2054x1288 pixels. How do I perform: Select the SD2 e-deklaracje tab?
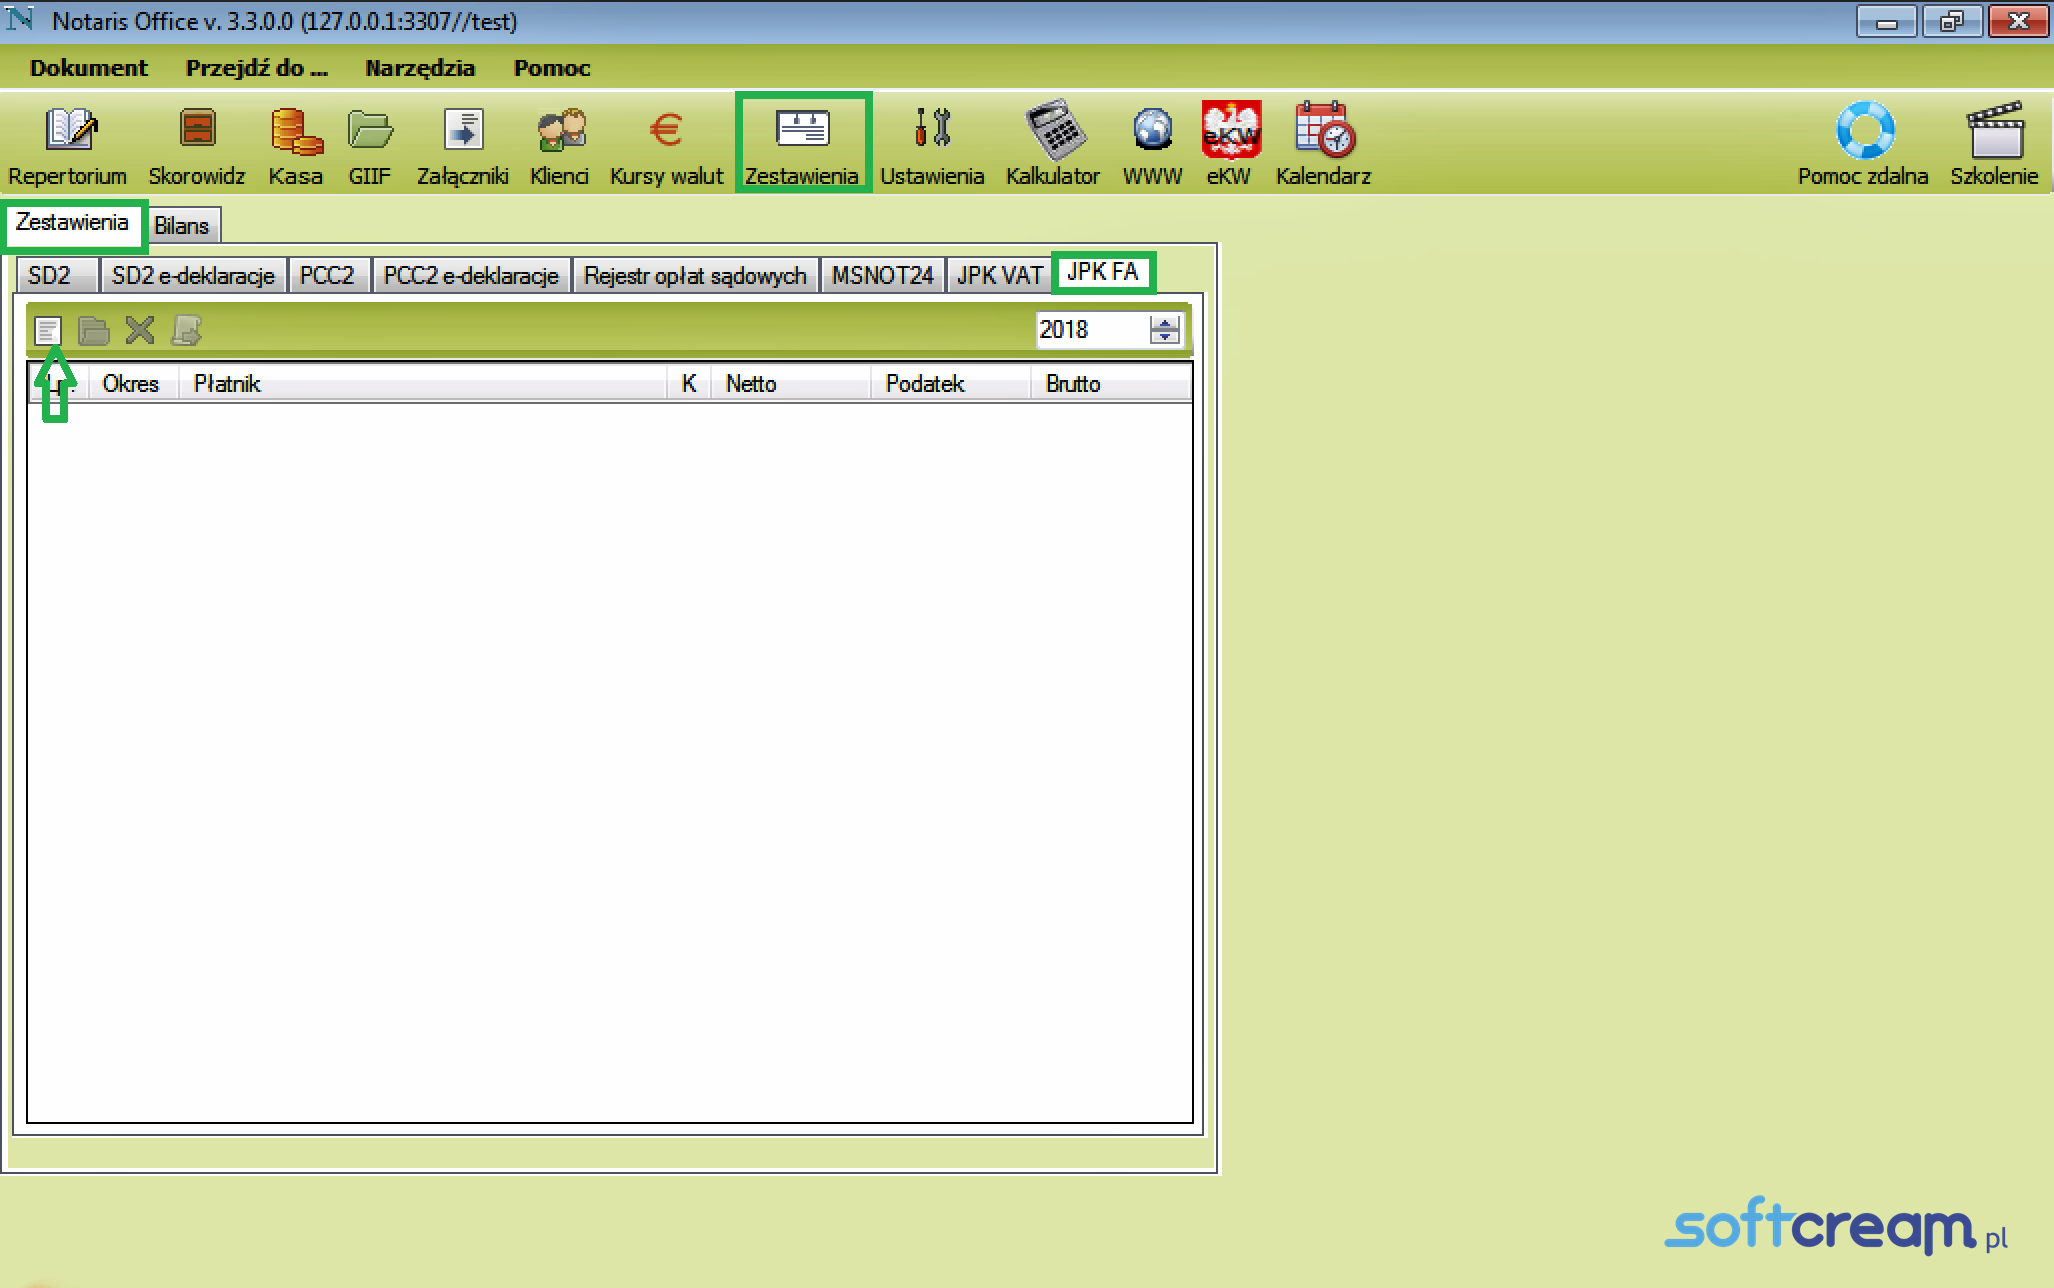coord(193,275)
